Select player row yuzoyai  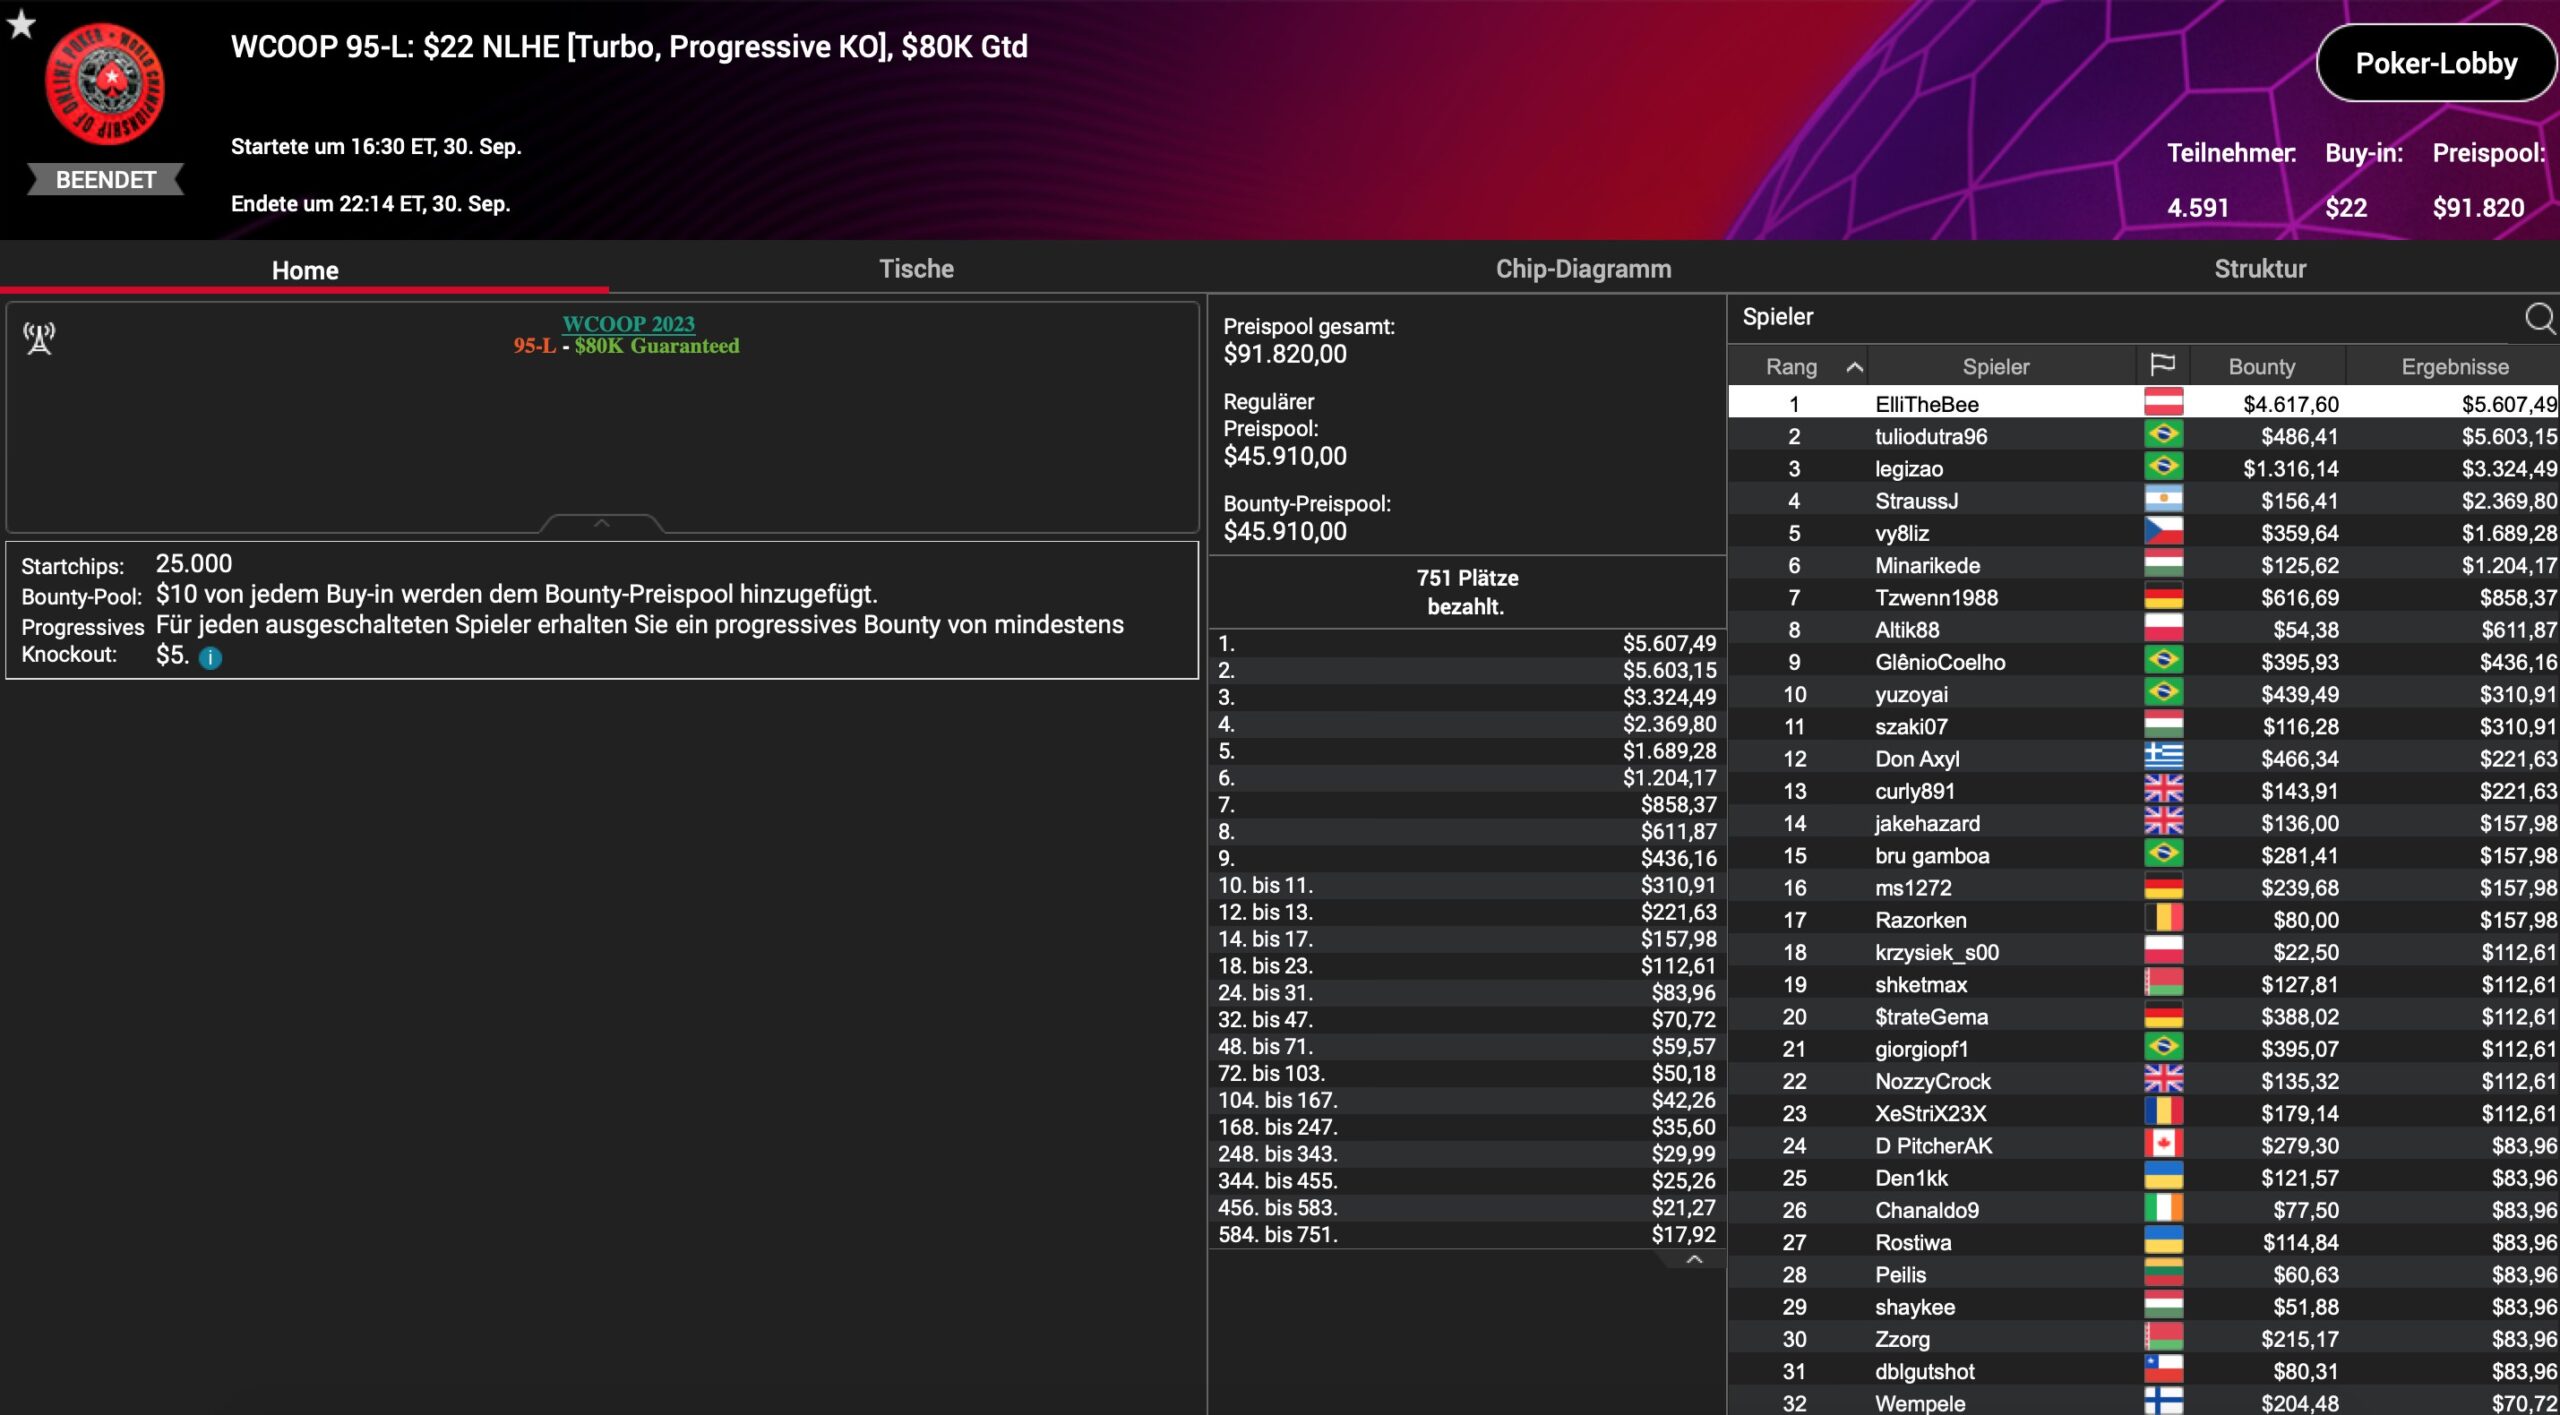(x=2143, y=693)
